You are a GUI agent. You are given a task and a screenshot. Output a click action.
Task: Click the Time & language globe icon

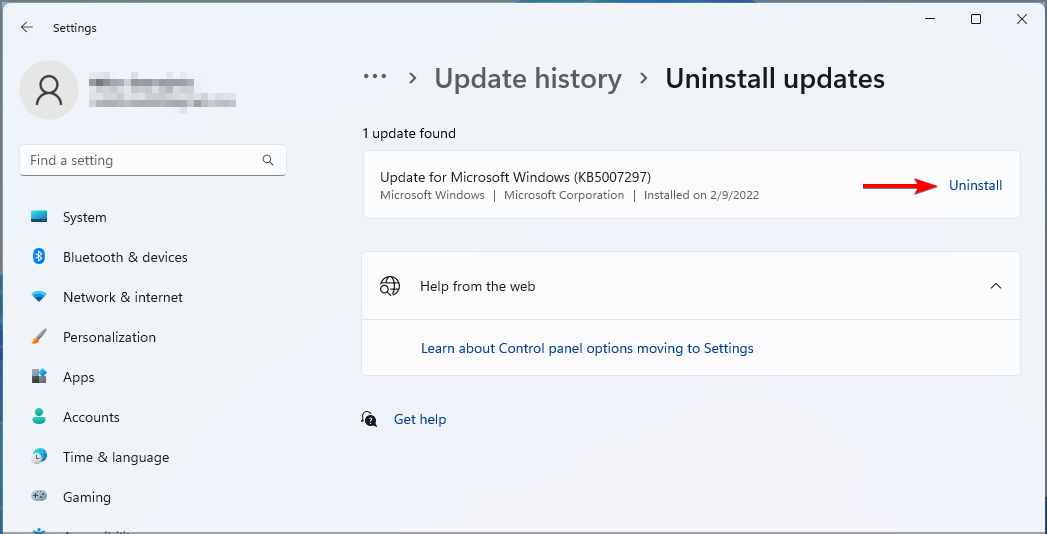pyautogui.click(x=39, y=457)
